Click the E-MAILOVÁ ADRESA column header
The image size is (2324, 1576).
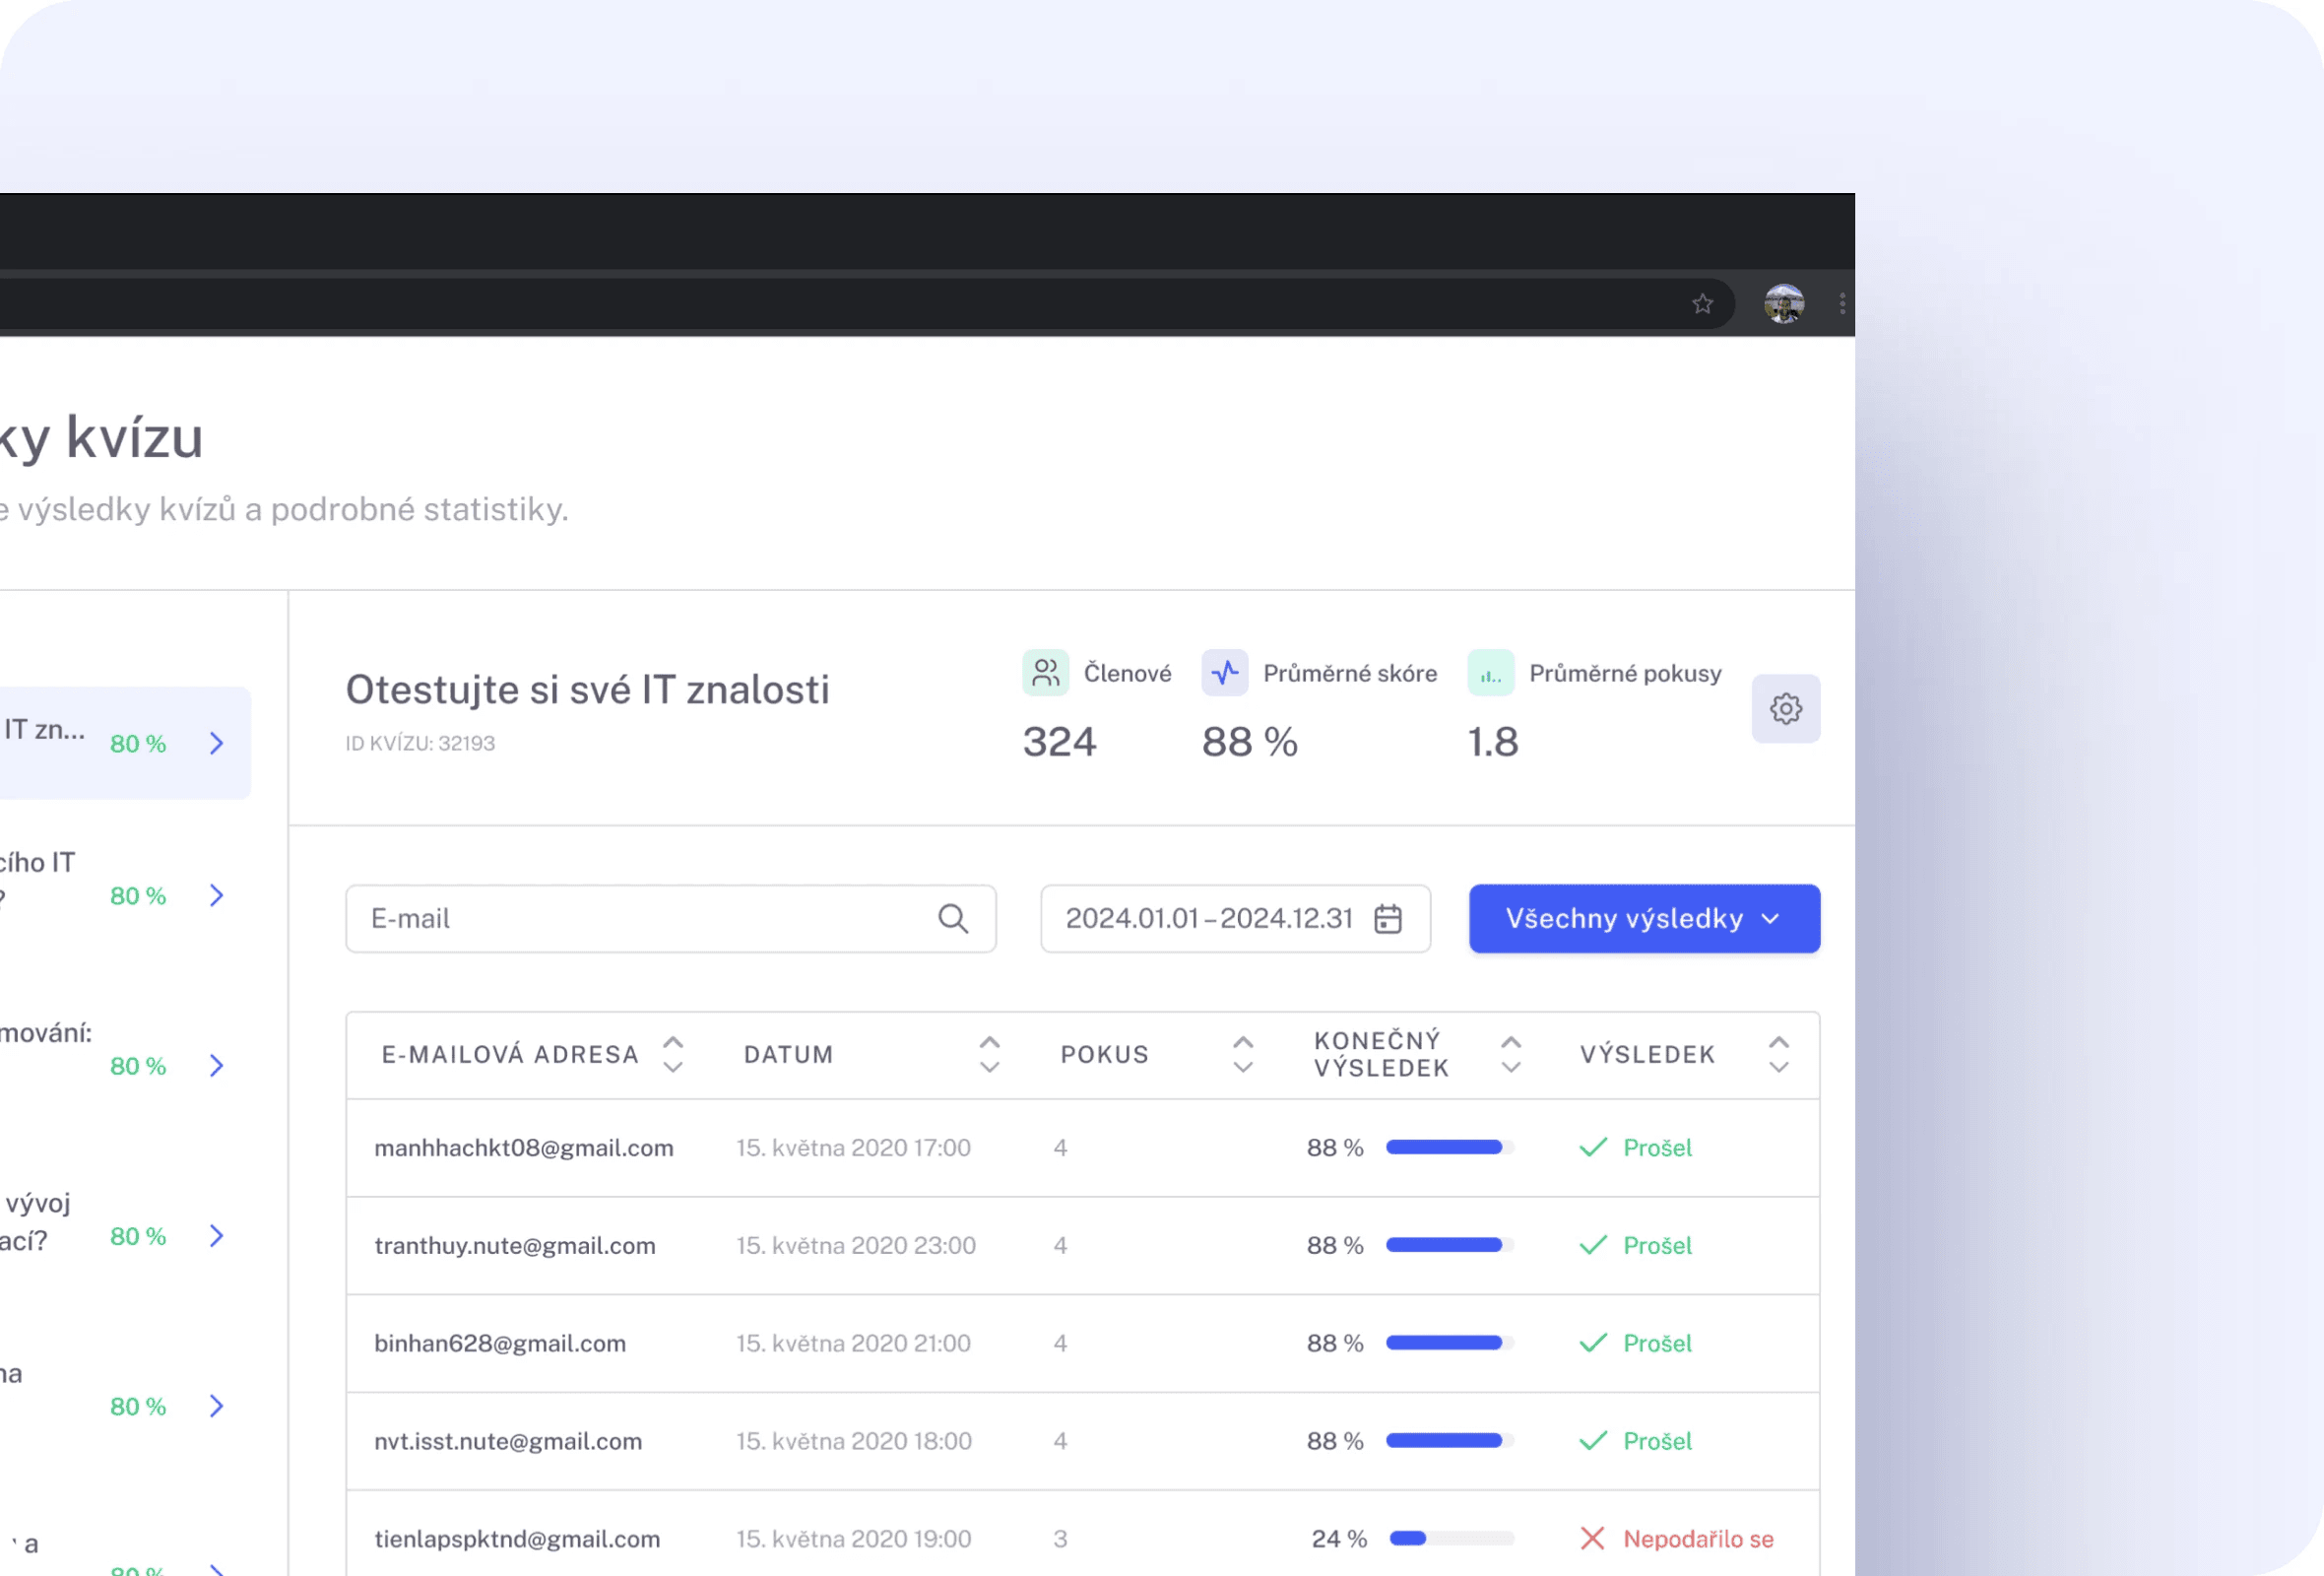[x=510, y=1054]
